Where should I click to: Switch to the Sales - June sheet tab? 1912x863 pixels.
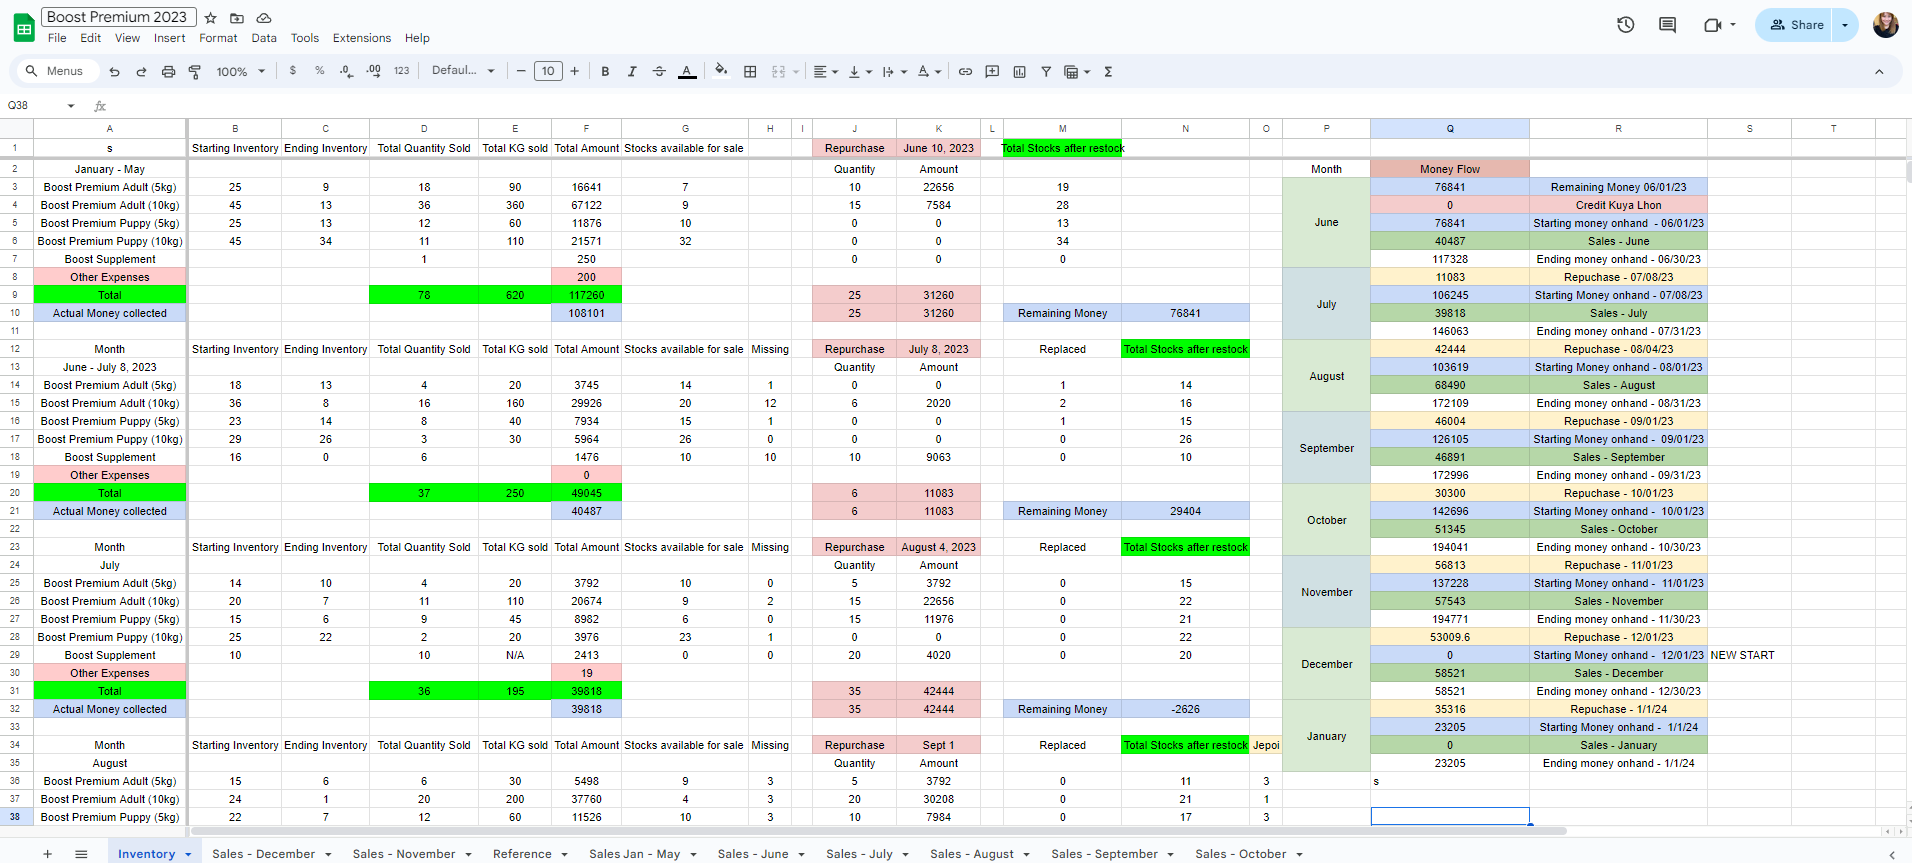click(x=753, y=853)
